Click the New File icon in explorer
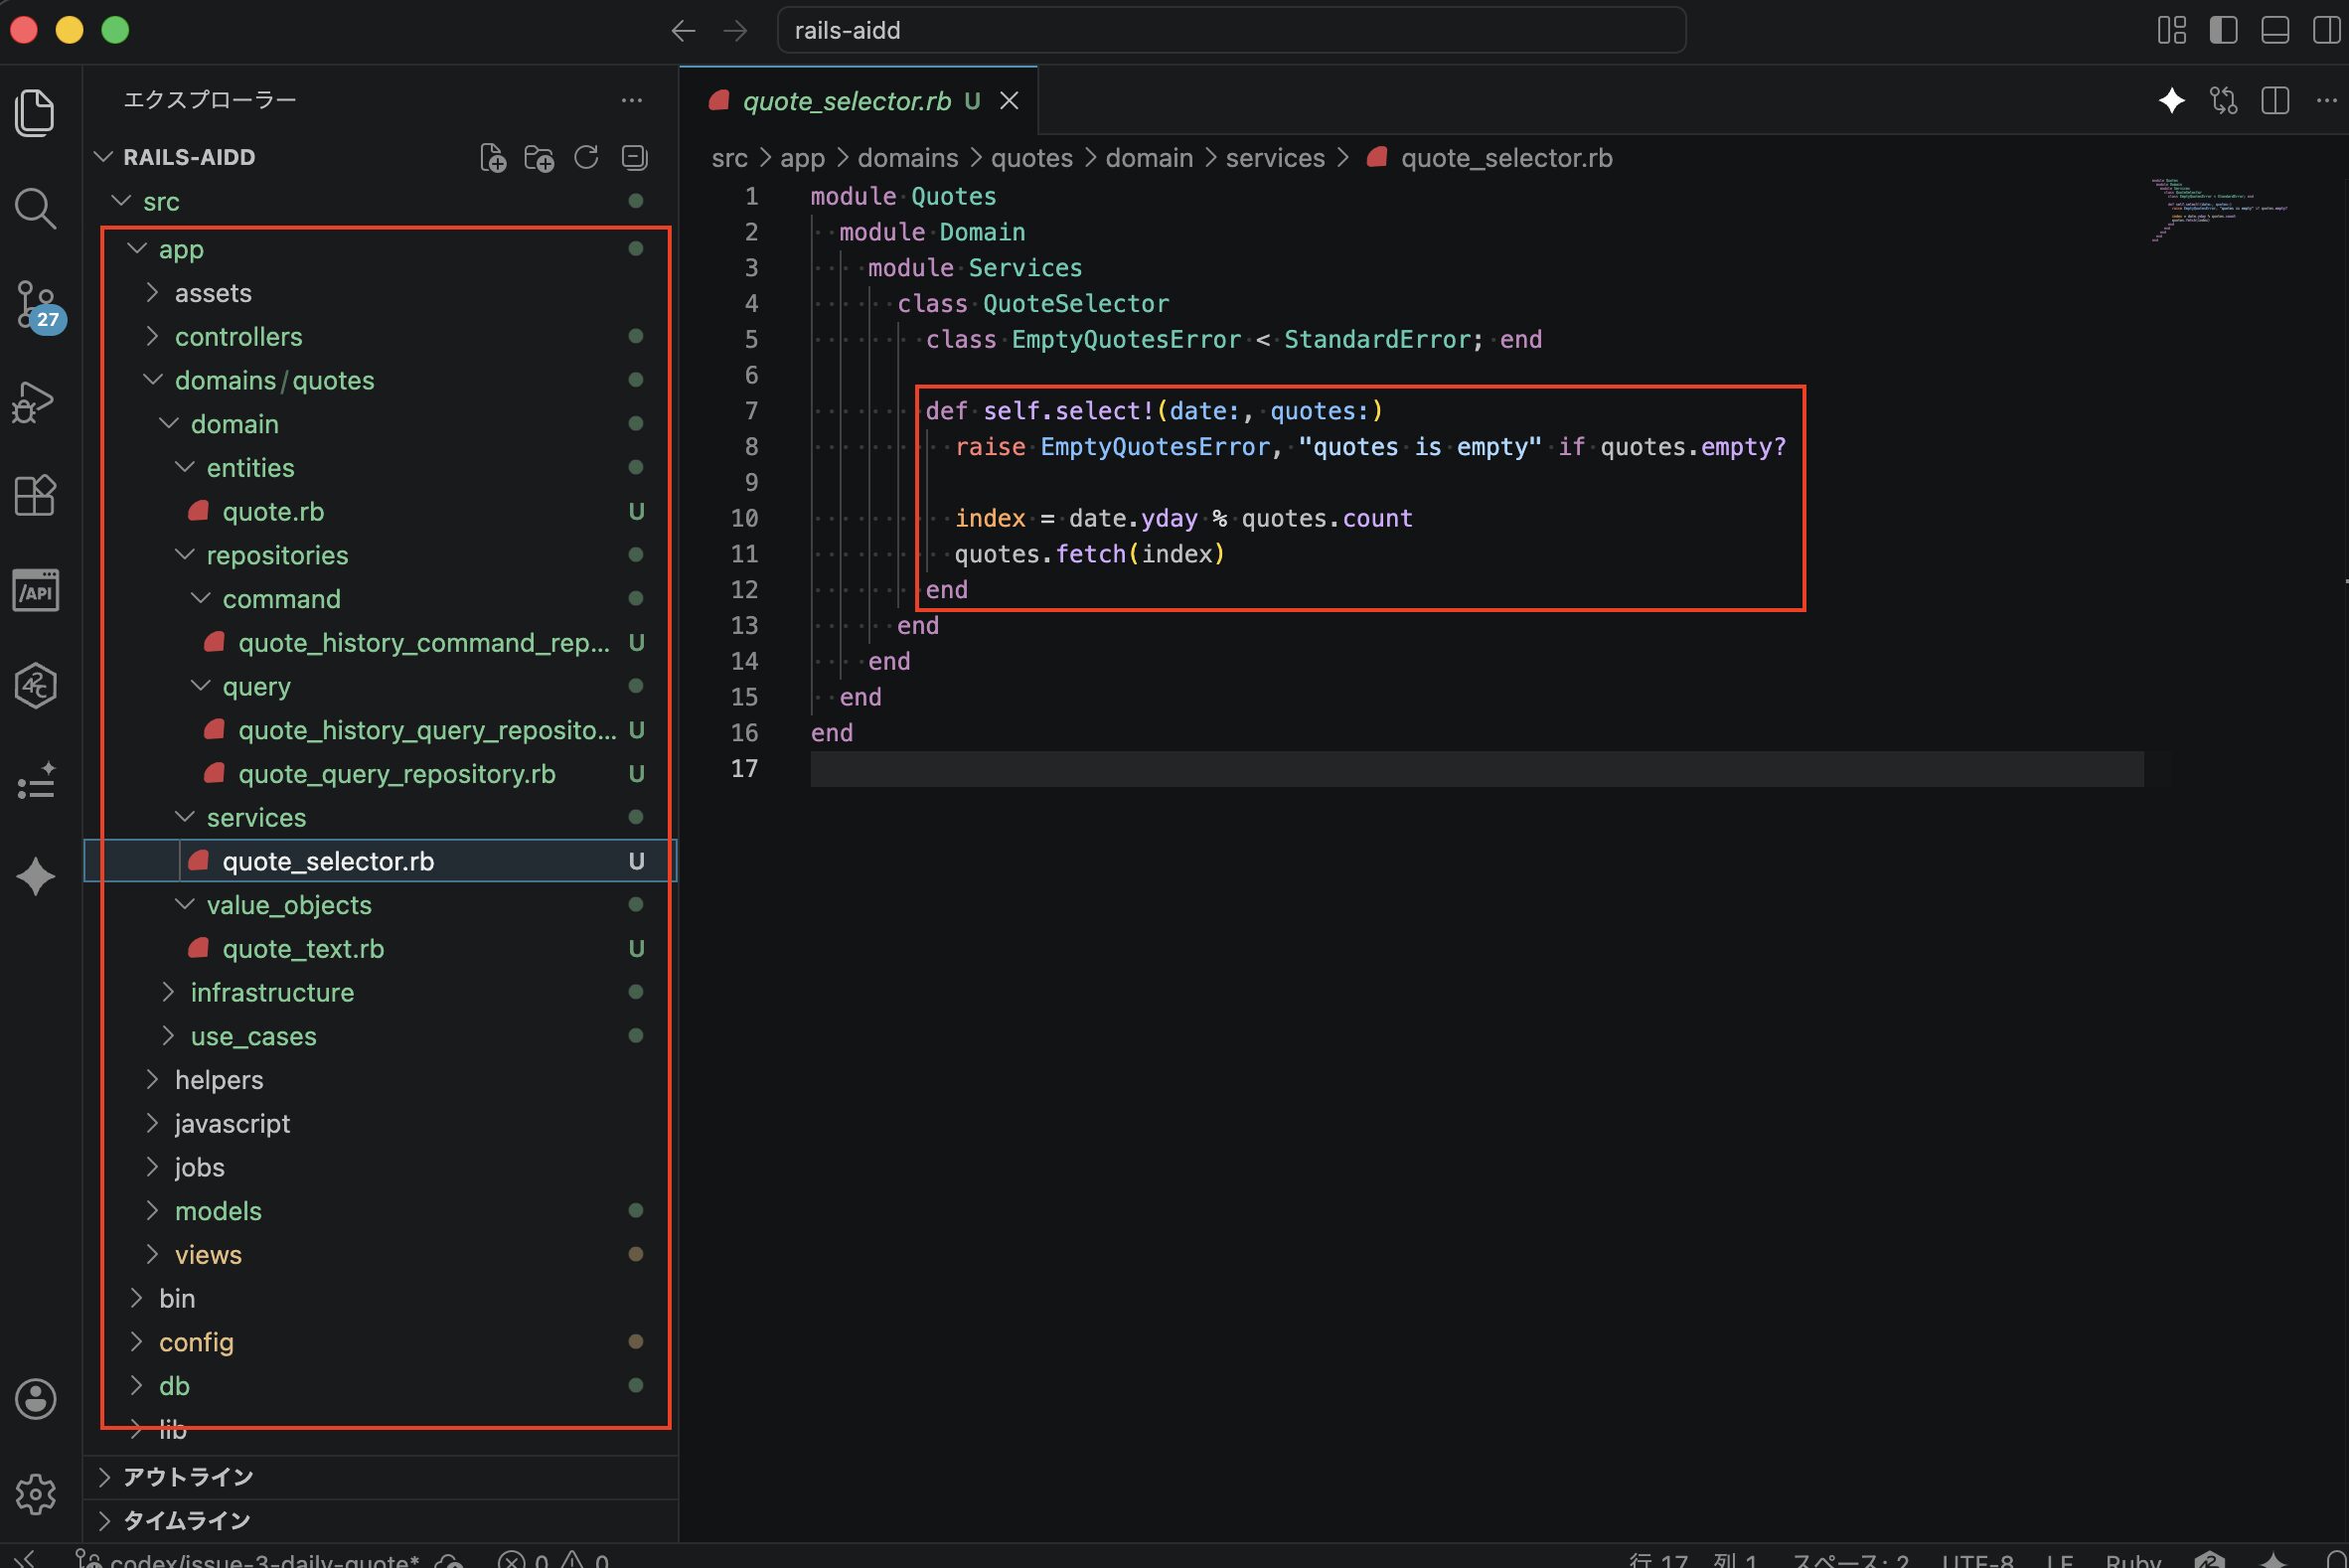This screenshot has width=2349, height=1568. click(492, 158)
